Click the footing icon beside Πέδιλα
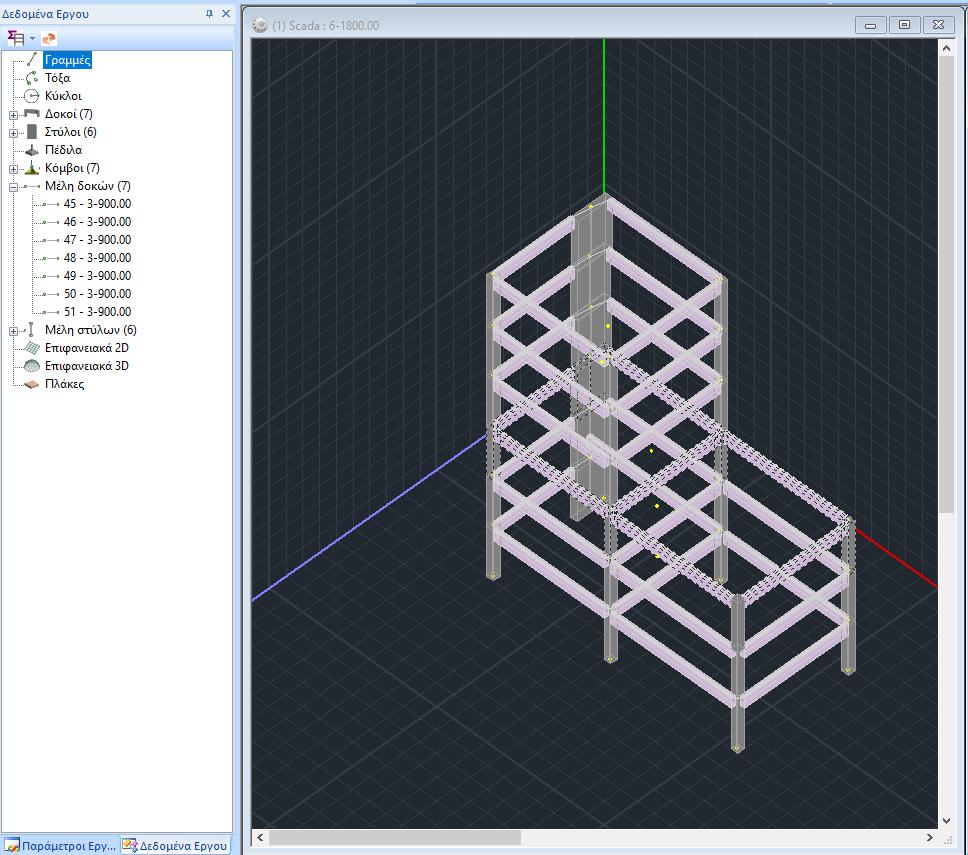This screenshot has width=968, height=855. [32, 150]
